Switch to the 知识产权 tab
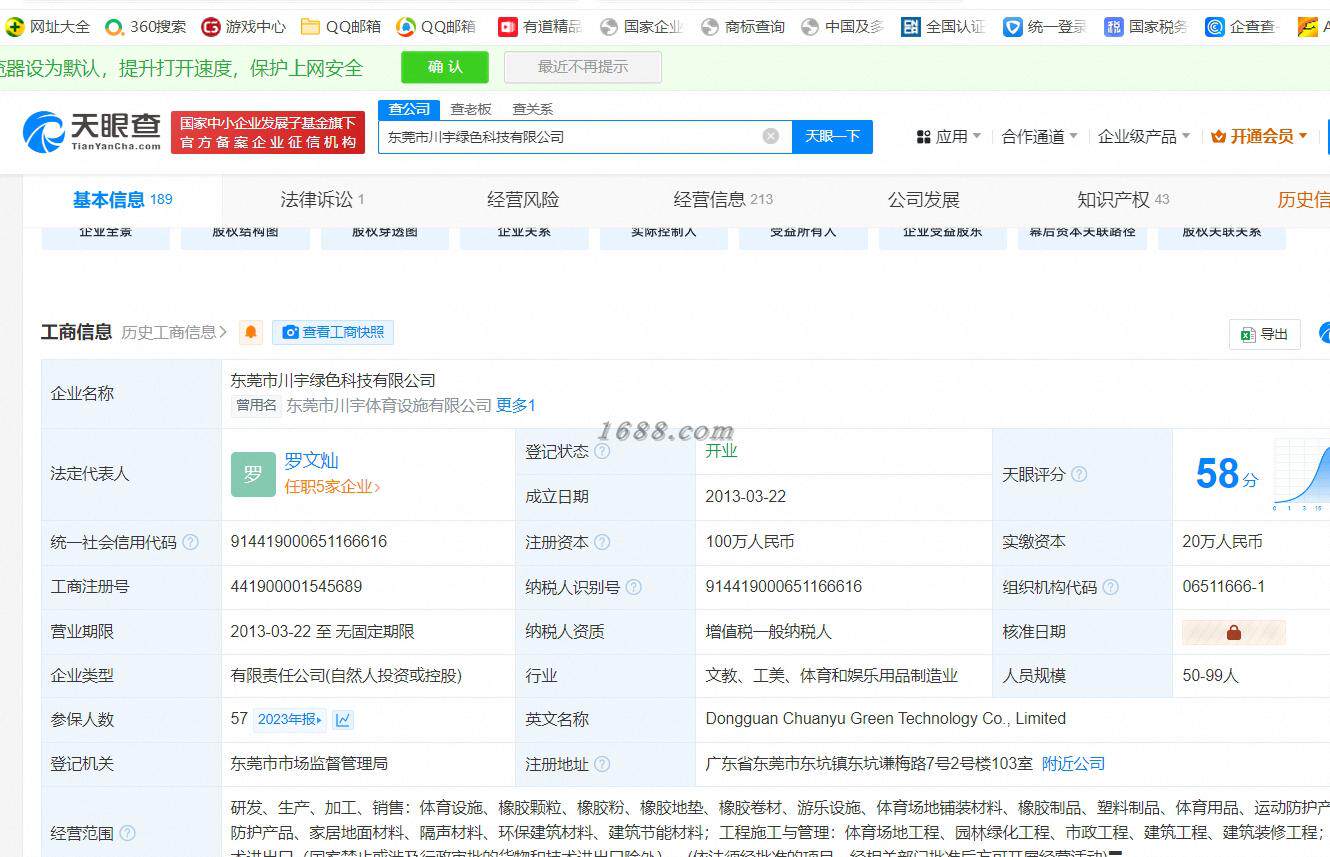Viewport: 1330px width, 857px height. point(1123,200)
